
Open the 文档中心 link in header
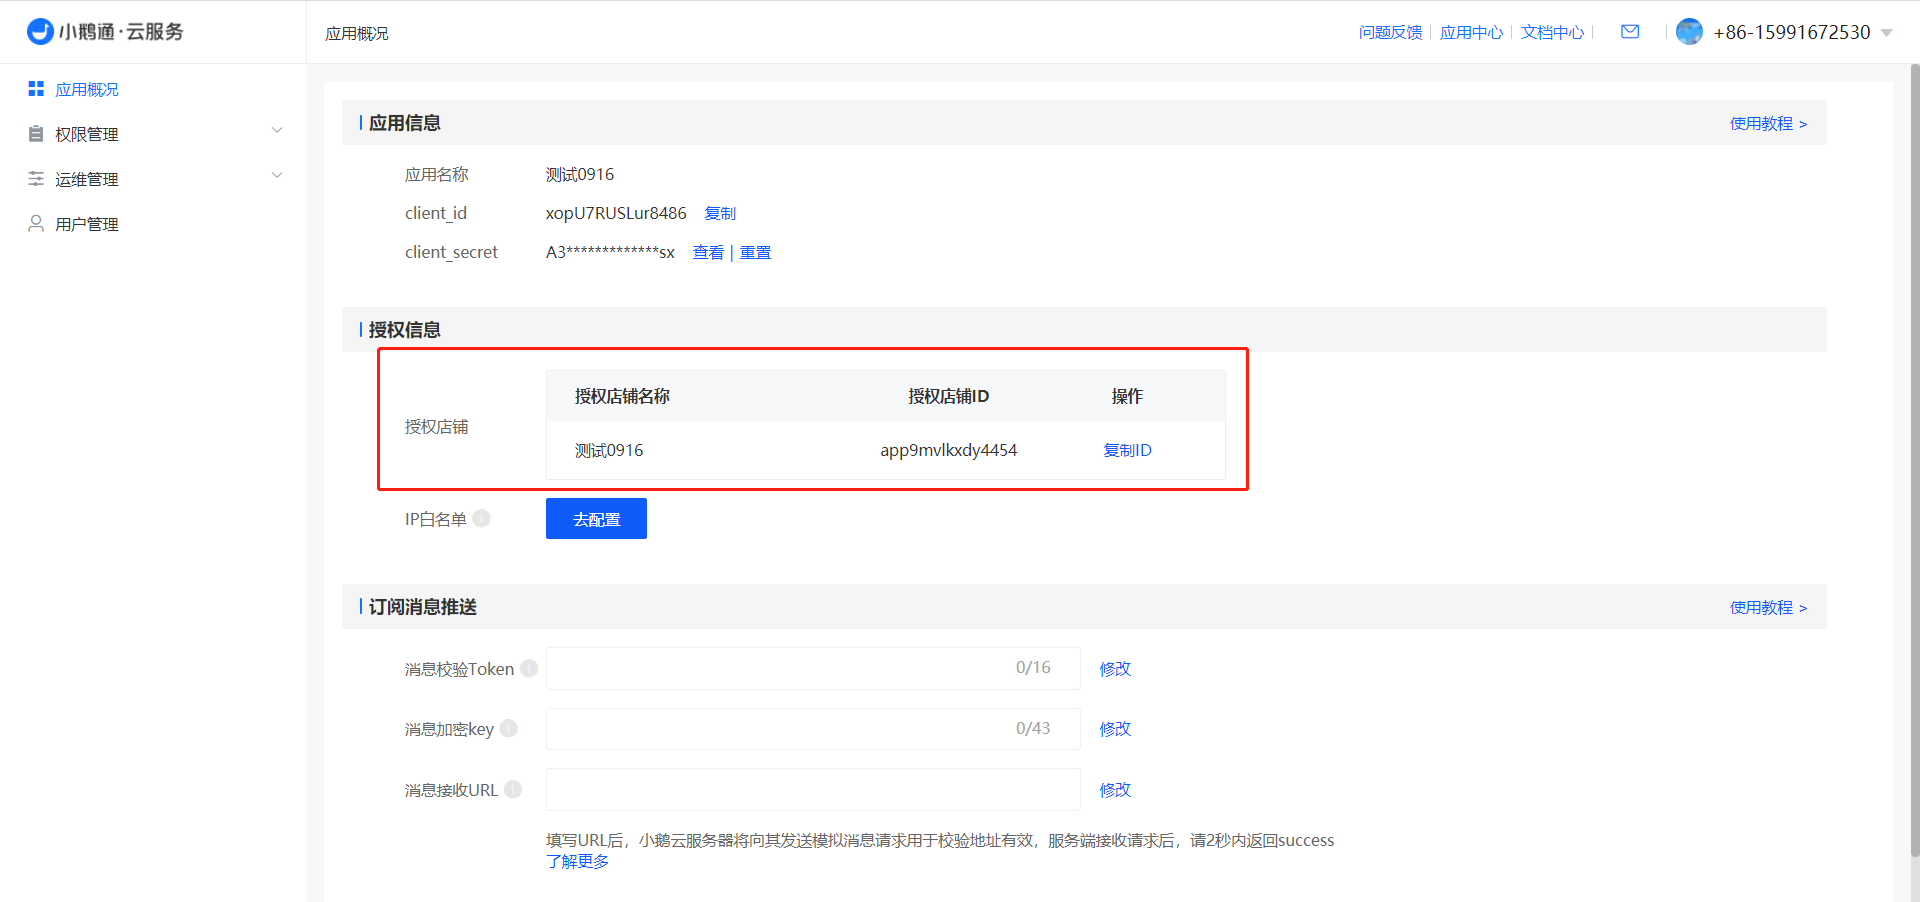click(x=1552, y=32)
